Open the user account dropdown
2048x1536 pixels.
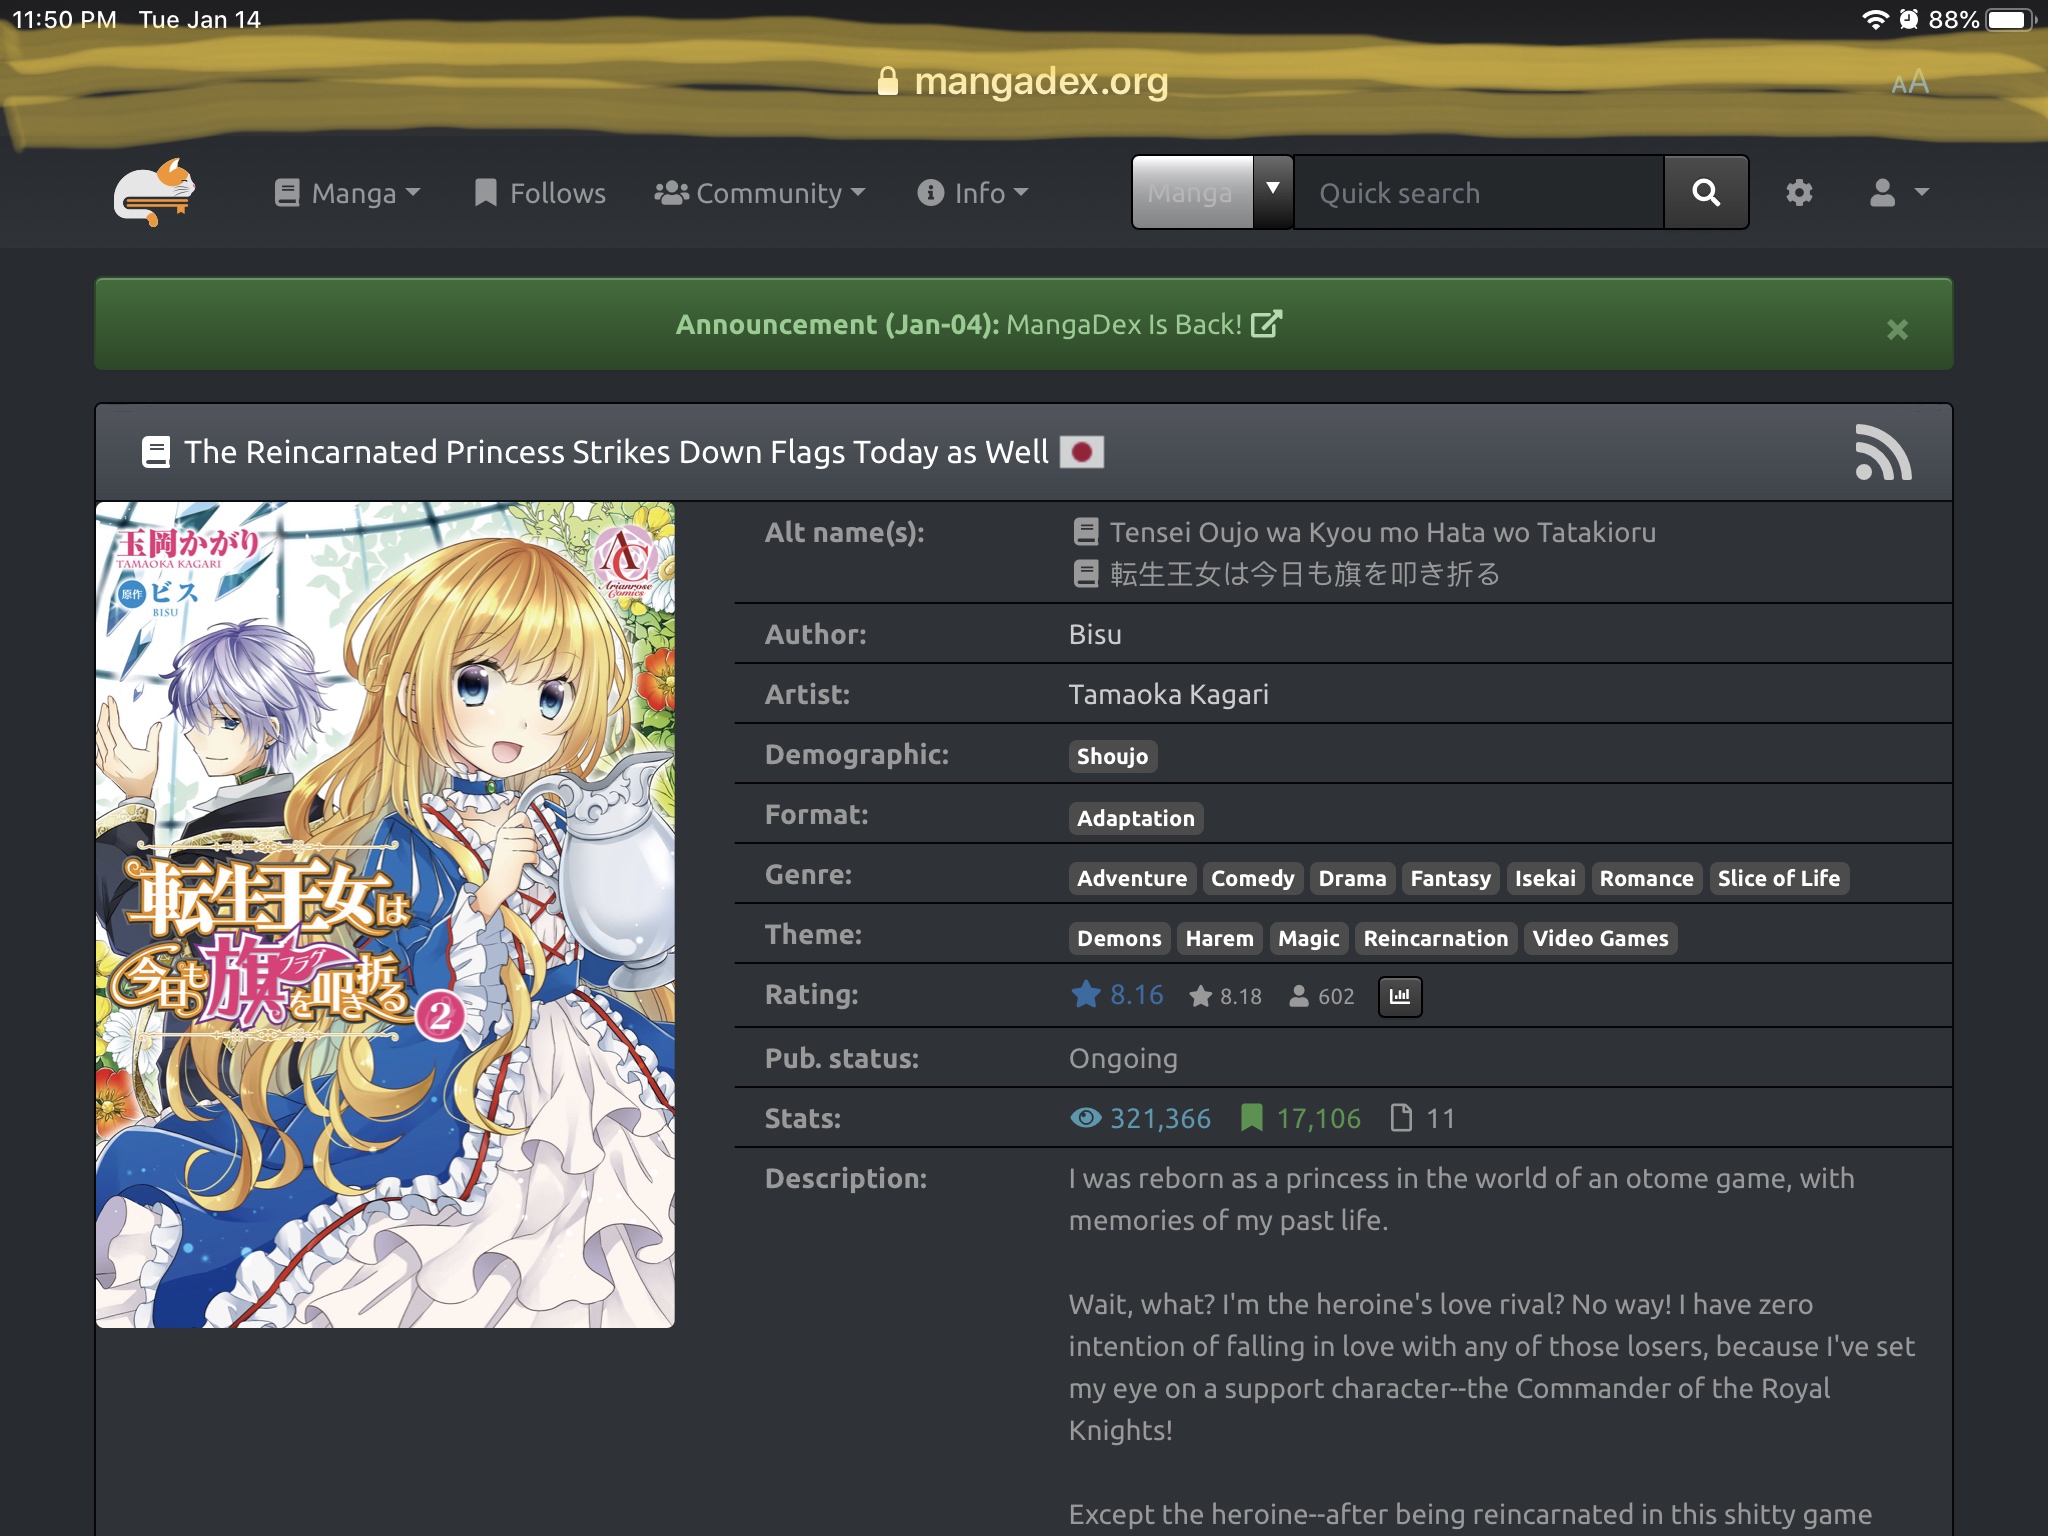(1898, 192)
